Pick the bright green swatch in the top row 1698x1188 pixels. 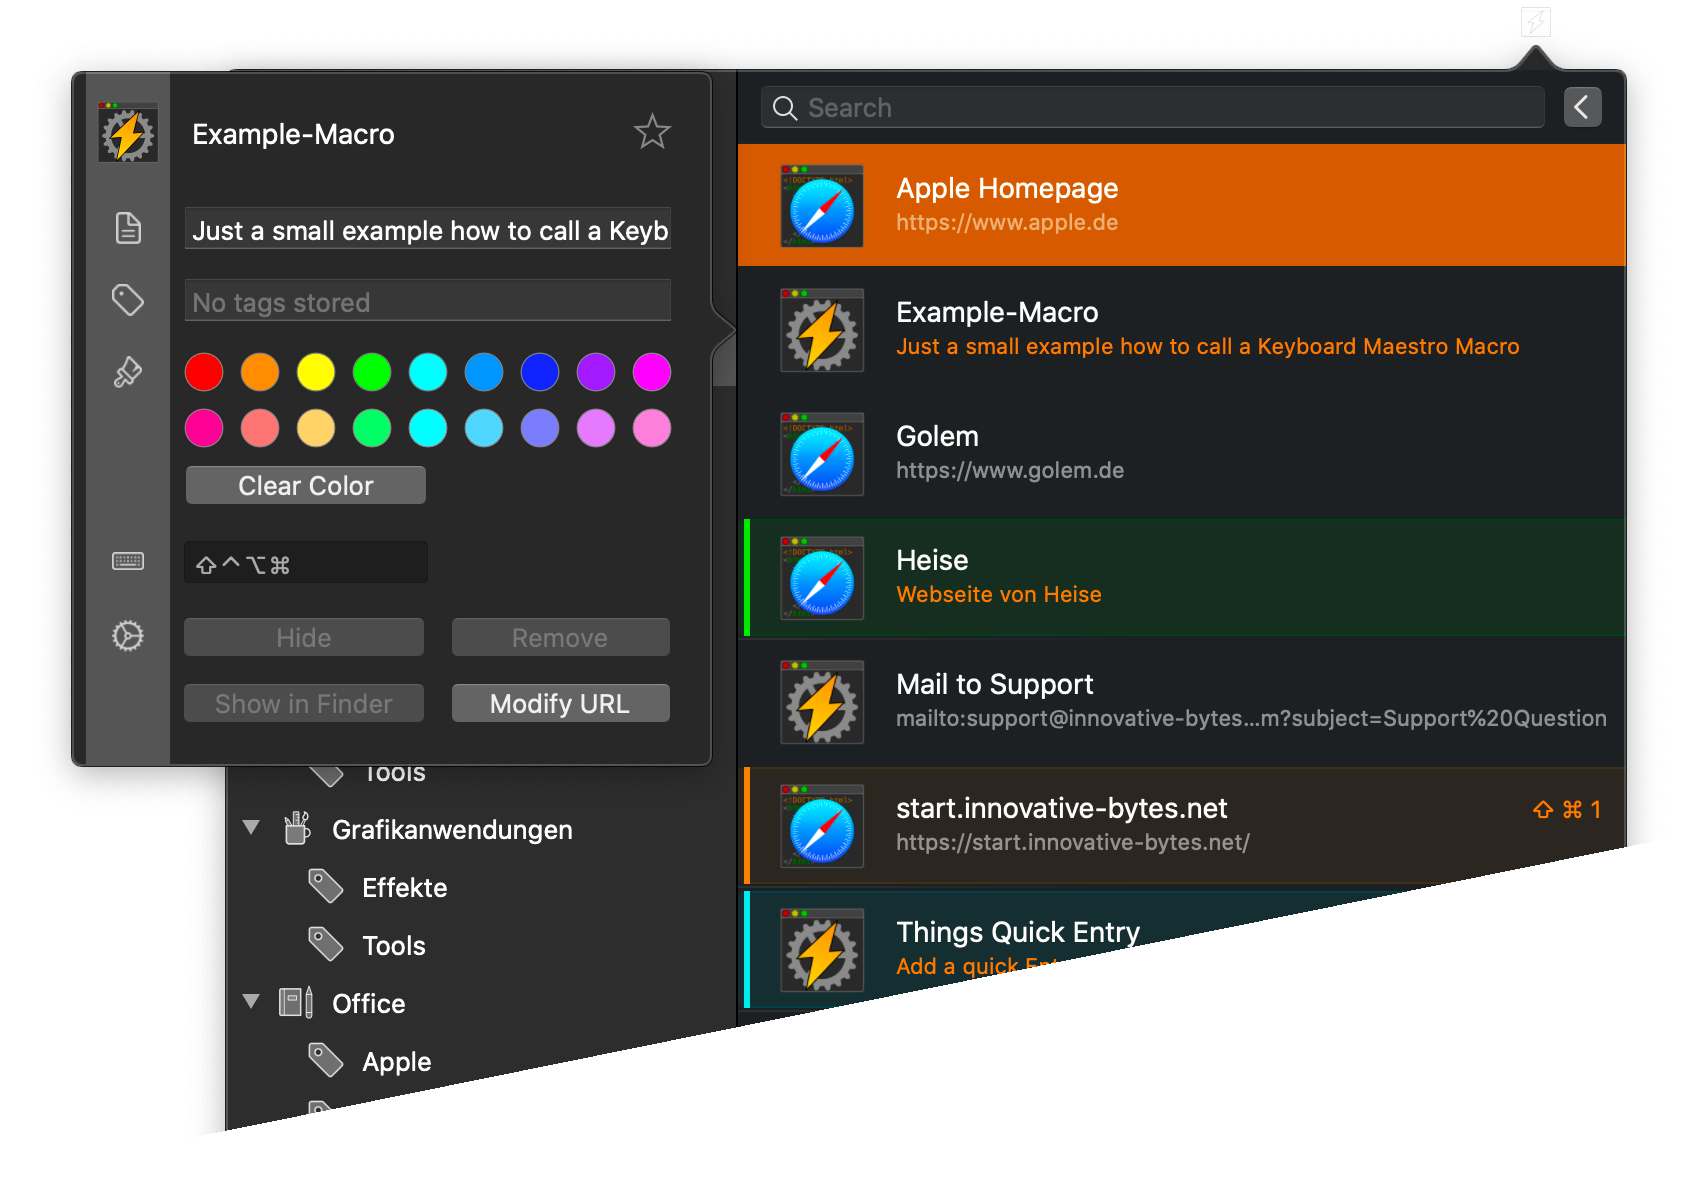[x=372, y=372]
